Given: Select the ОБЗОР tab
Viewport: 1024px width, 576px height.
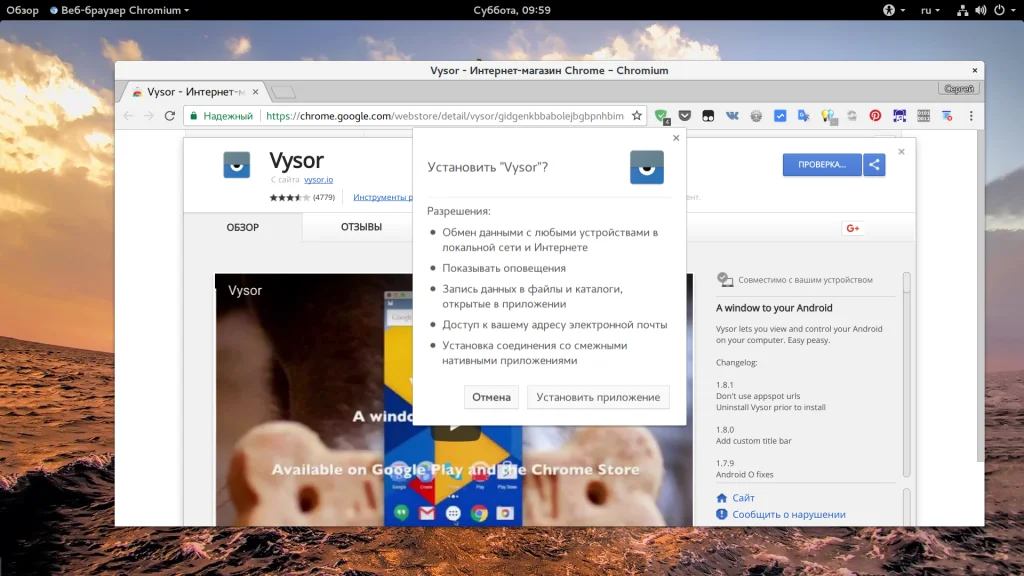Looking at the screenshot, I should pyautogui.click(x=242, y=227).
